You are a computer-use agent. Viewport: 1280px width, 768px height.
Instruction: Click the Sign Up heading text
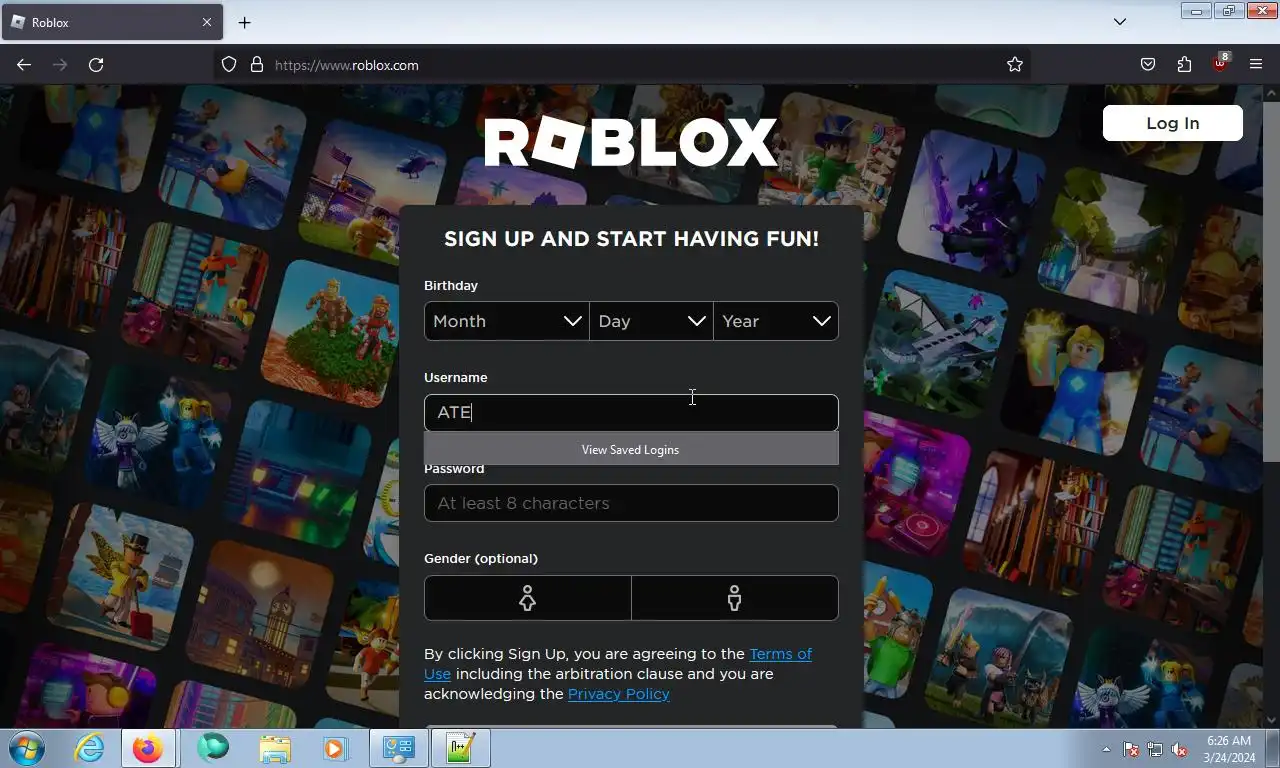click(x=631, y=239)
